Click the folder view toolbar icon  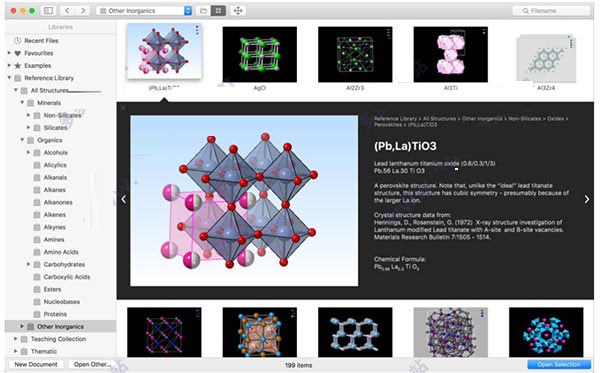[x=204, y=11]
